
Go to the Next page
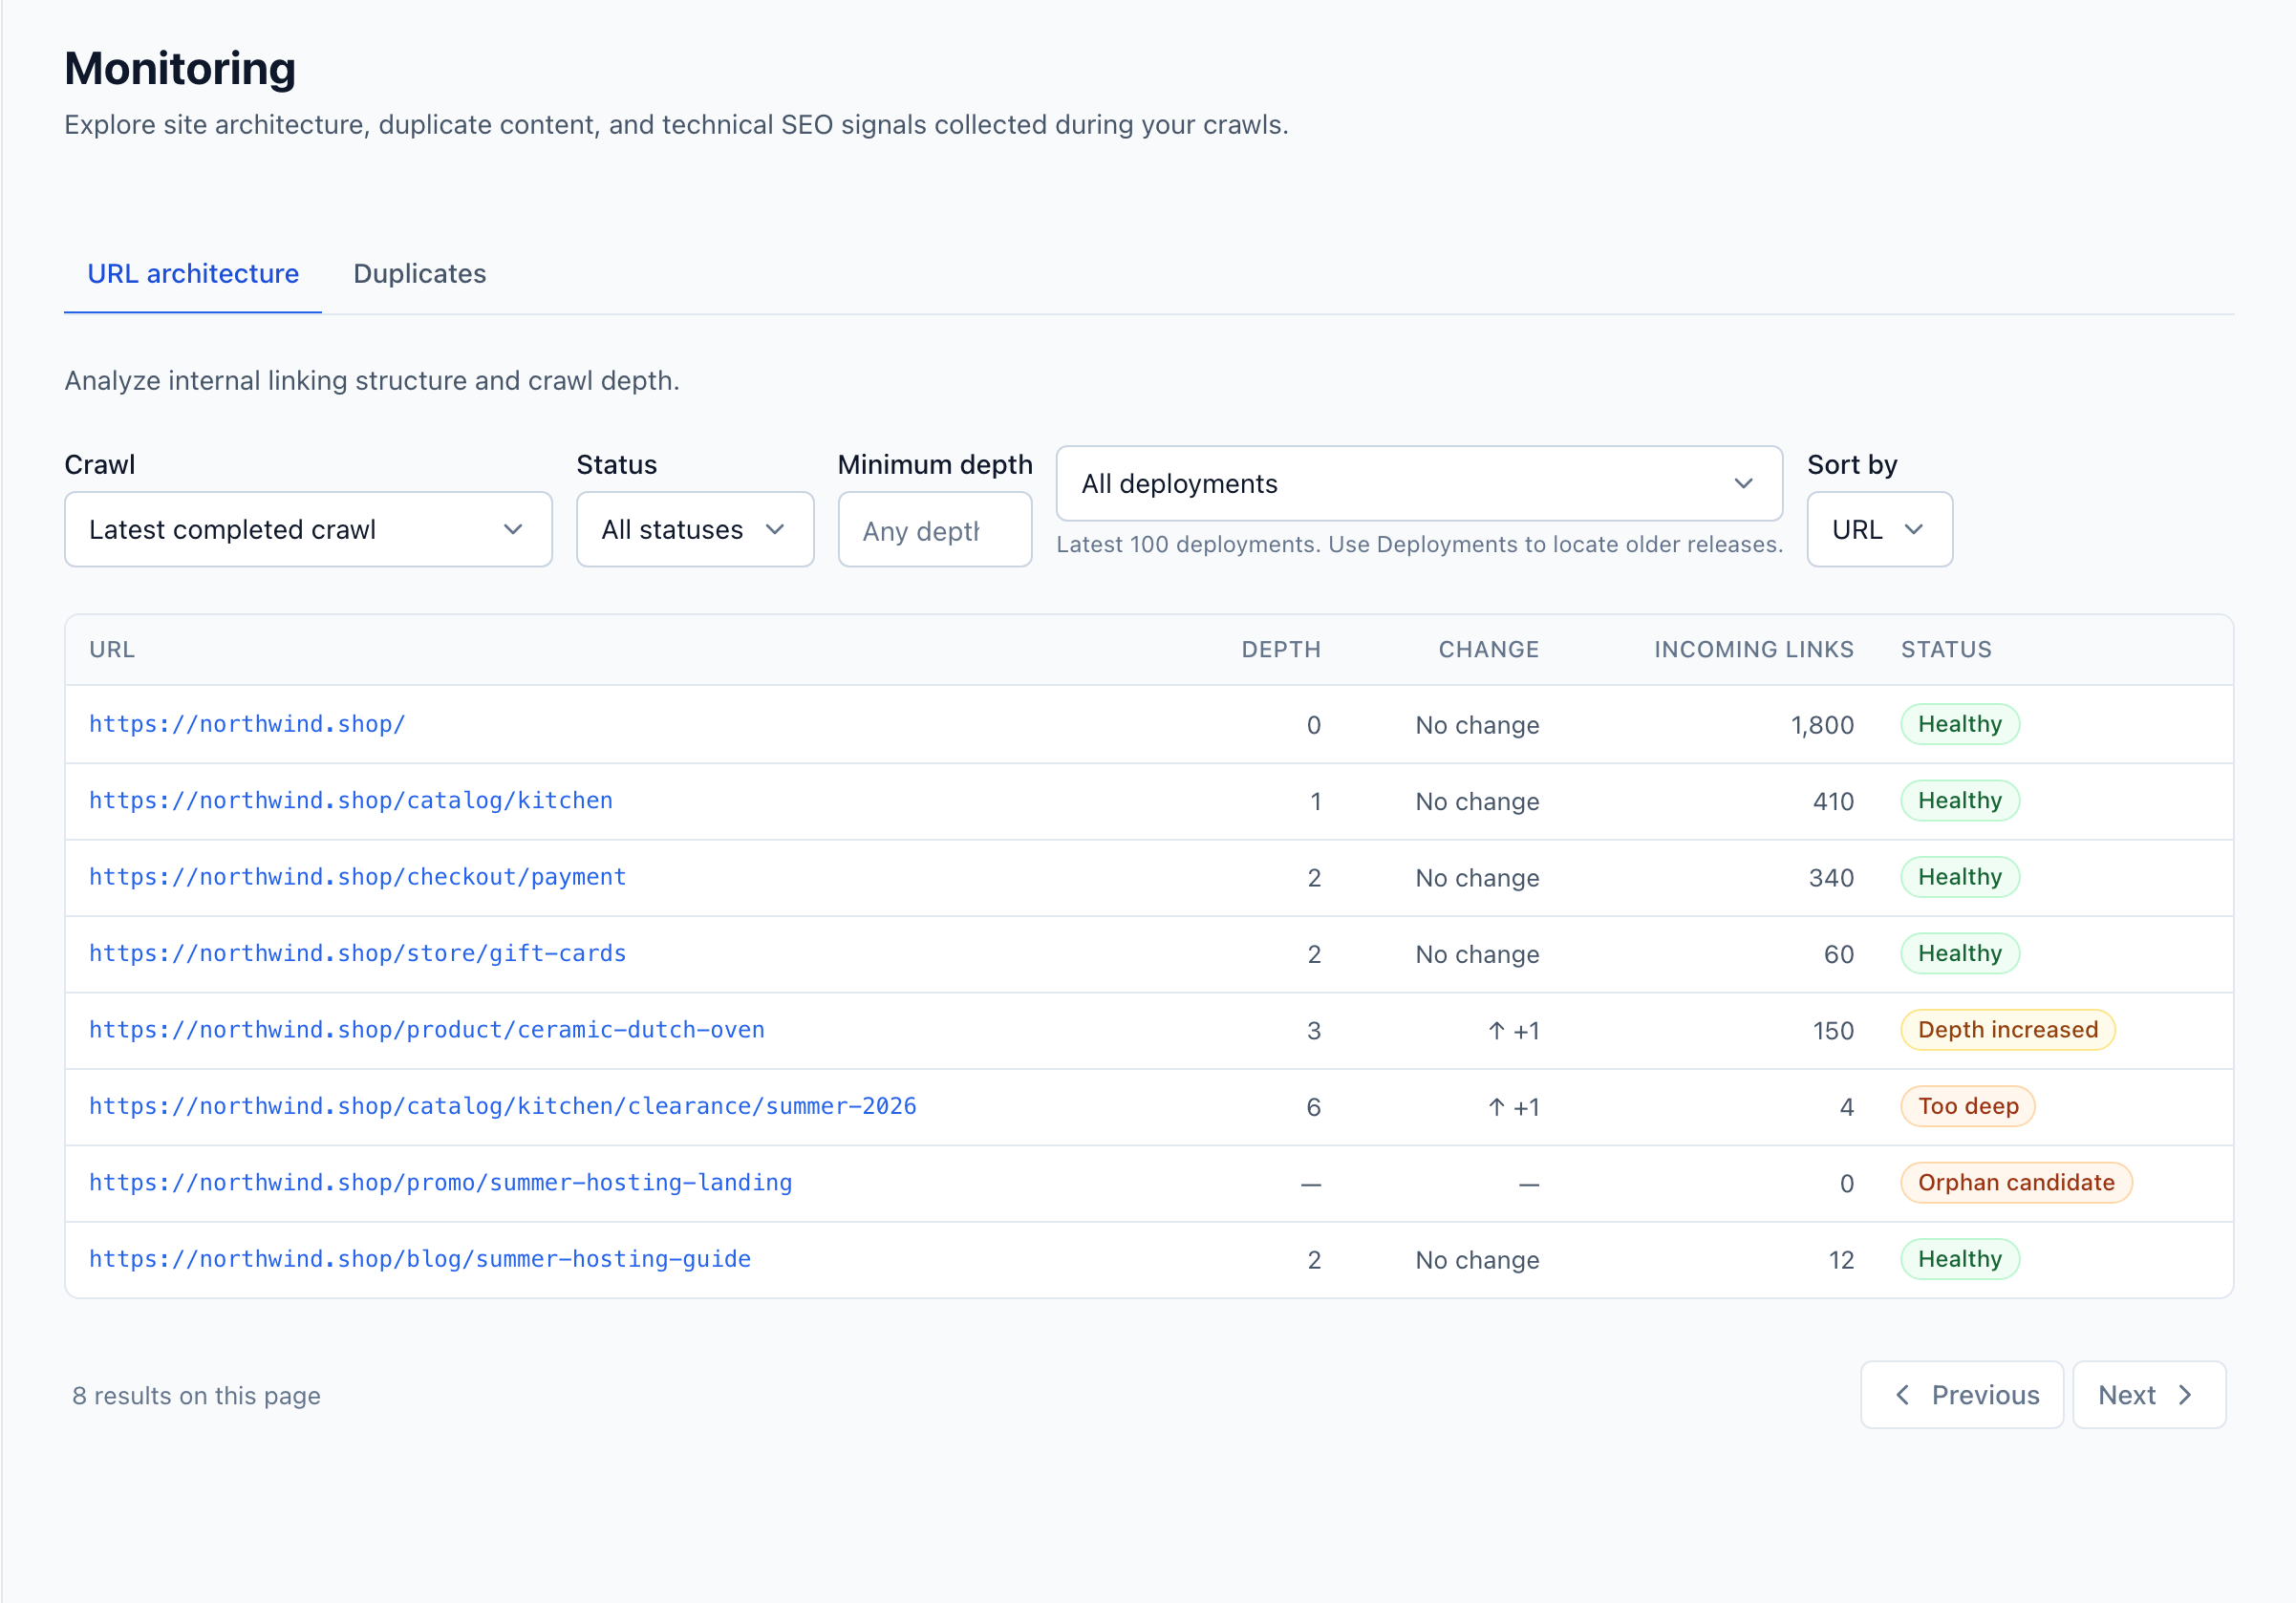tap(2148, 1394)
